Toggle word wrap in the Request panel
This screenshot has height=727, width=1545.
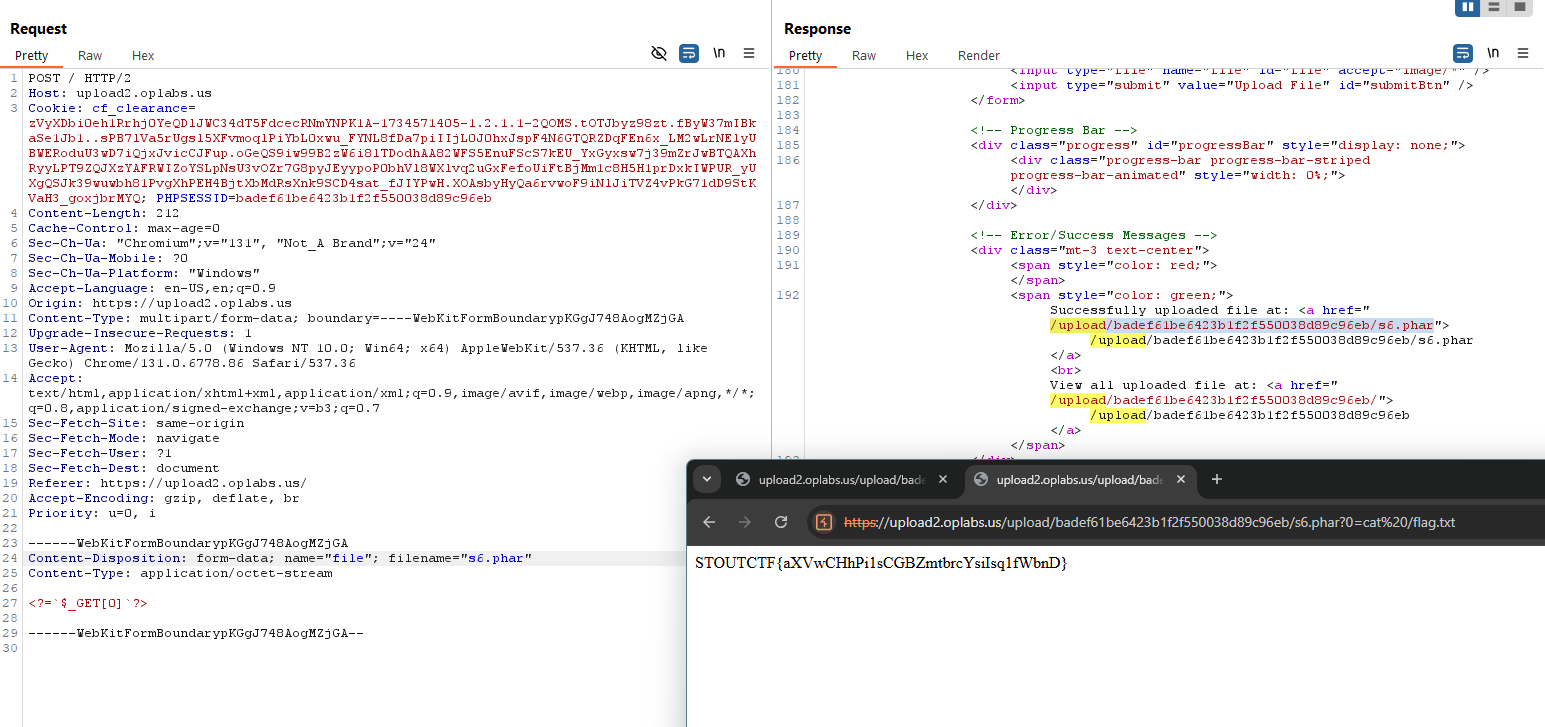[689, 54]
